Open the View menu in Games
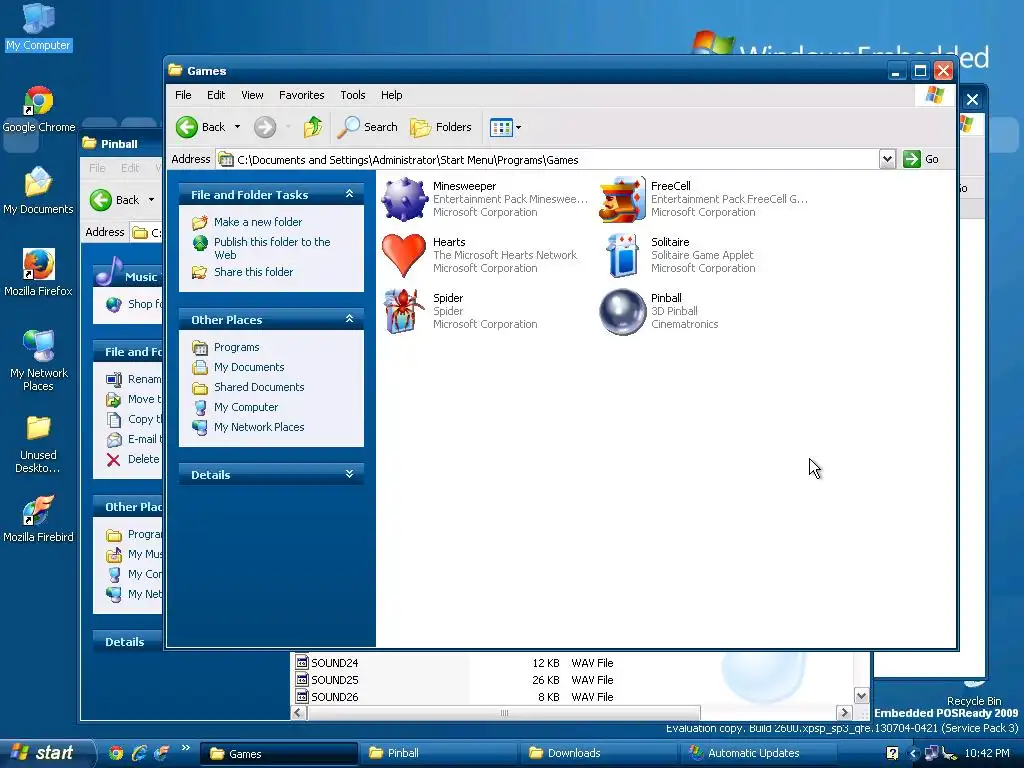The height and width of the screenshot is (768, 1024). 252,95
